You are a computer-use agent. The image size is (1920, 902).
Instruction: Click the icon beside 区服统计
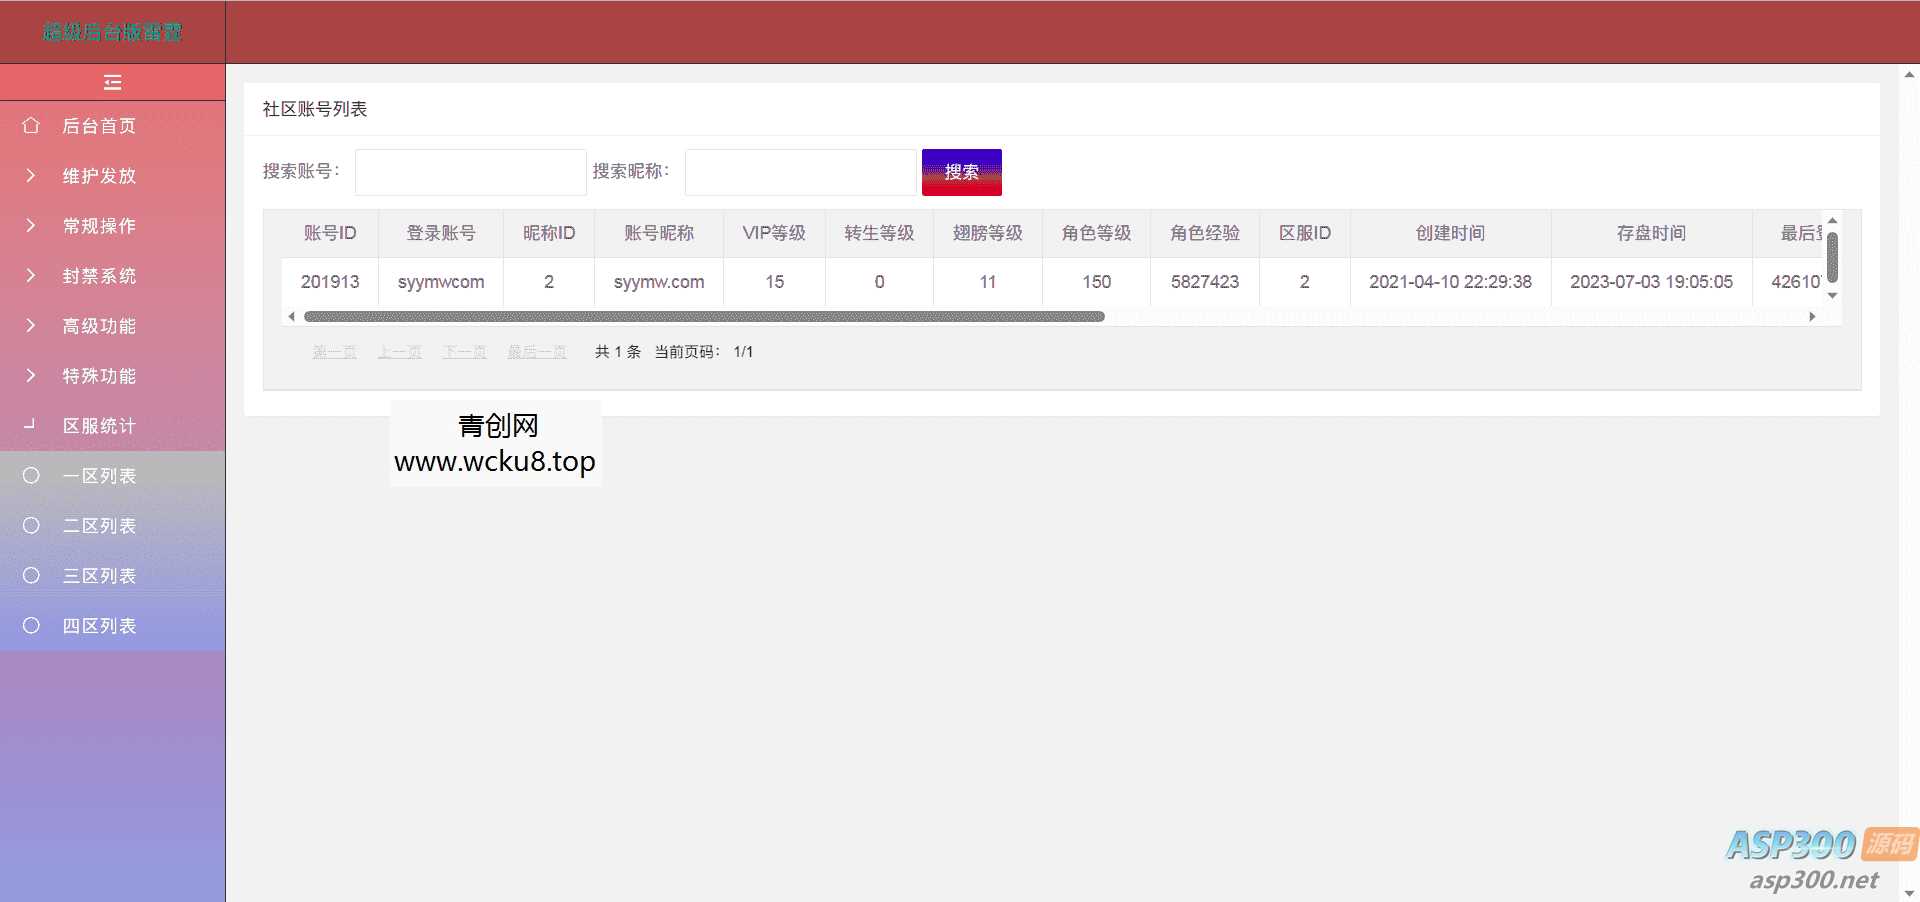tap(30, 426)
